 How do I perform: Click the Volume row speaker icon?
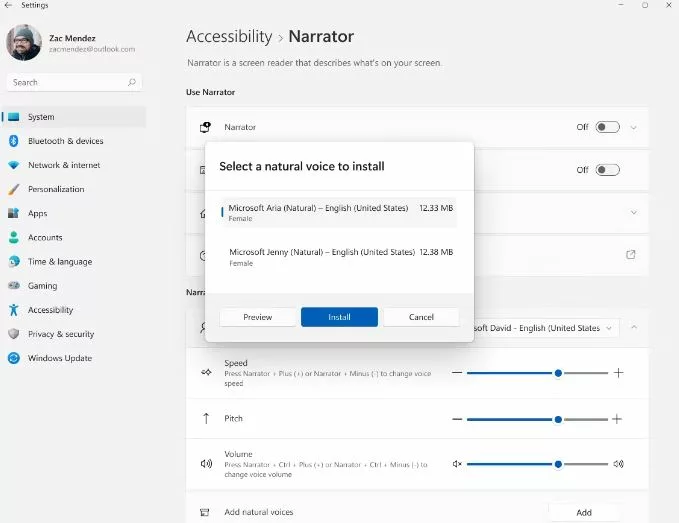point(206,464)
